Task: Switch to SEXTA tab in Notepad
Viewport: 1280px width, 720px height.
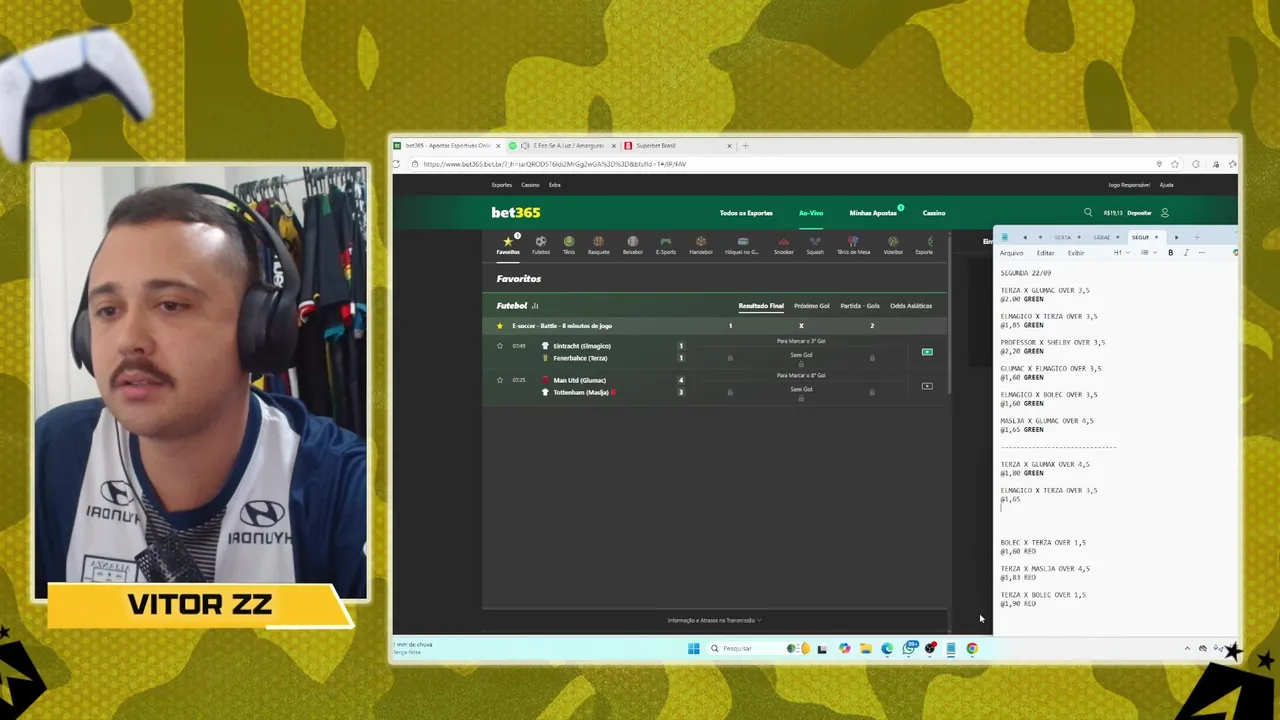Action: tap(1063, 237)
